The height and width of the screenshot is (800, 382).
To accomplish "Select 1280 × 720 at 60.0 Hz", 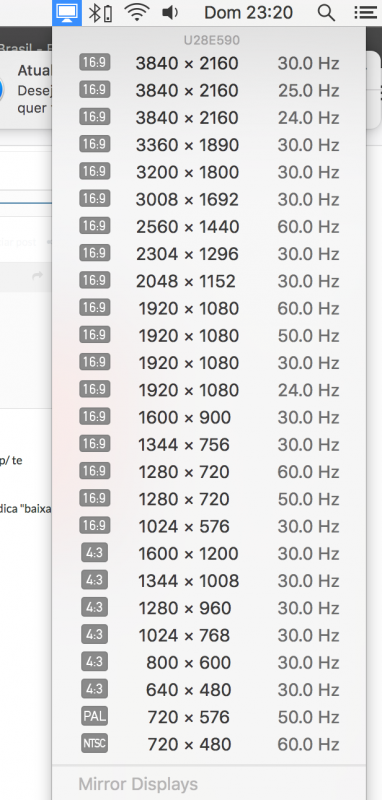I will point(209,472).
